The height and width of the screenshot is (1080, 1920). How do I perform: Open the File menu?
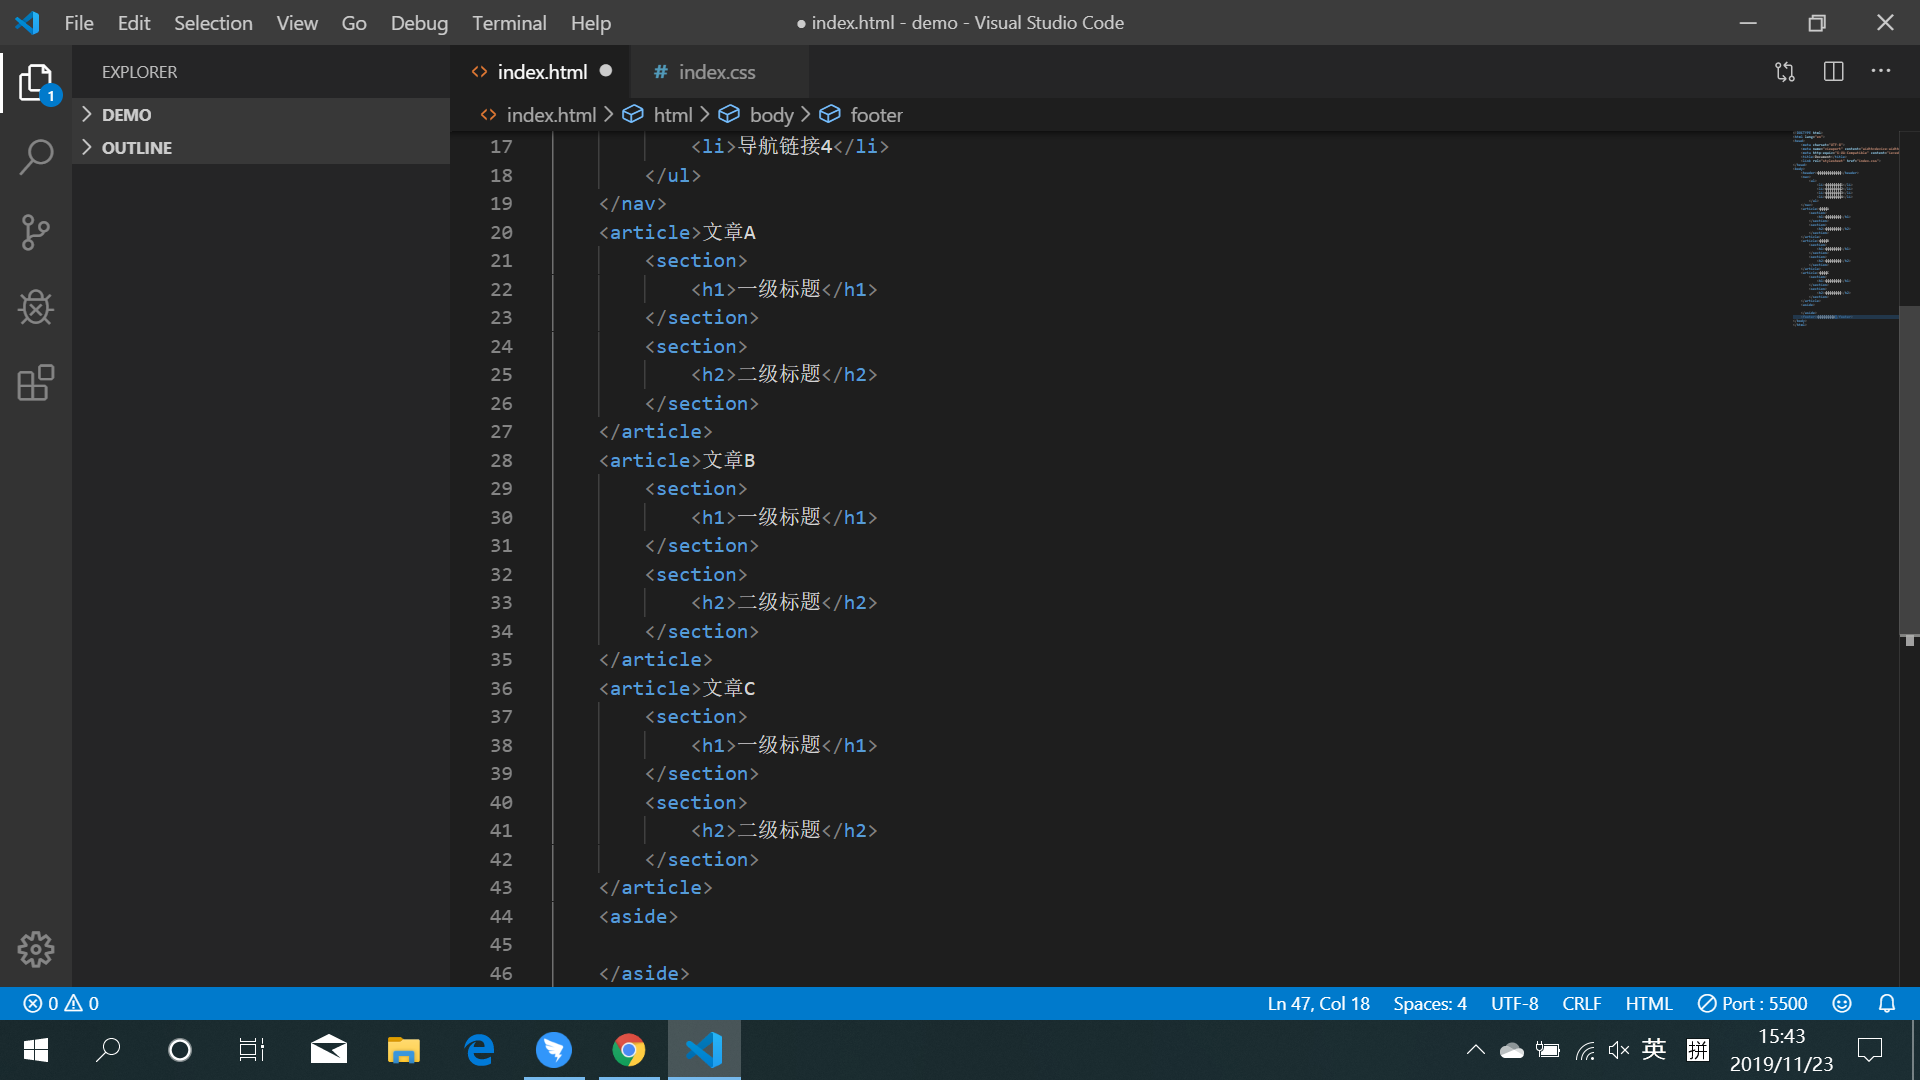click(79, 22)
